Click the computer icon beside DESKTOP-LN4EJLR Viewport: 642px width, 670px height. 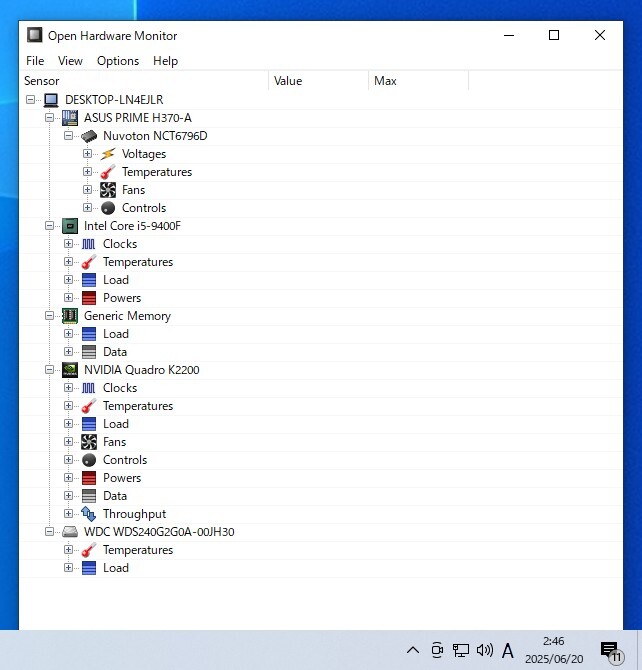coord(51,100)
